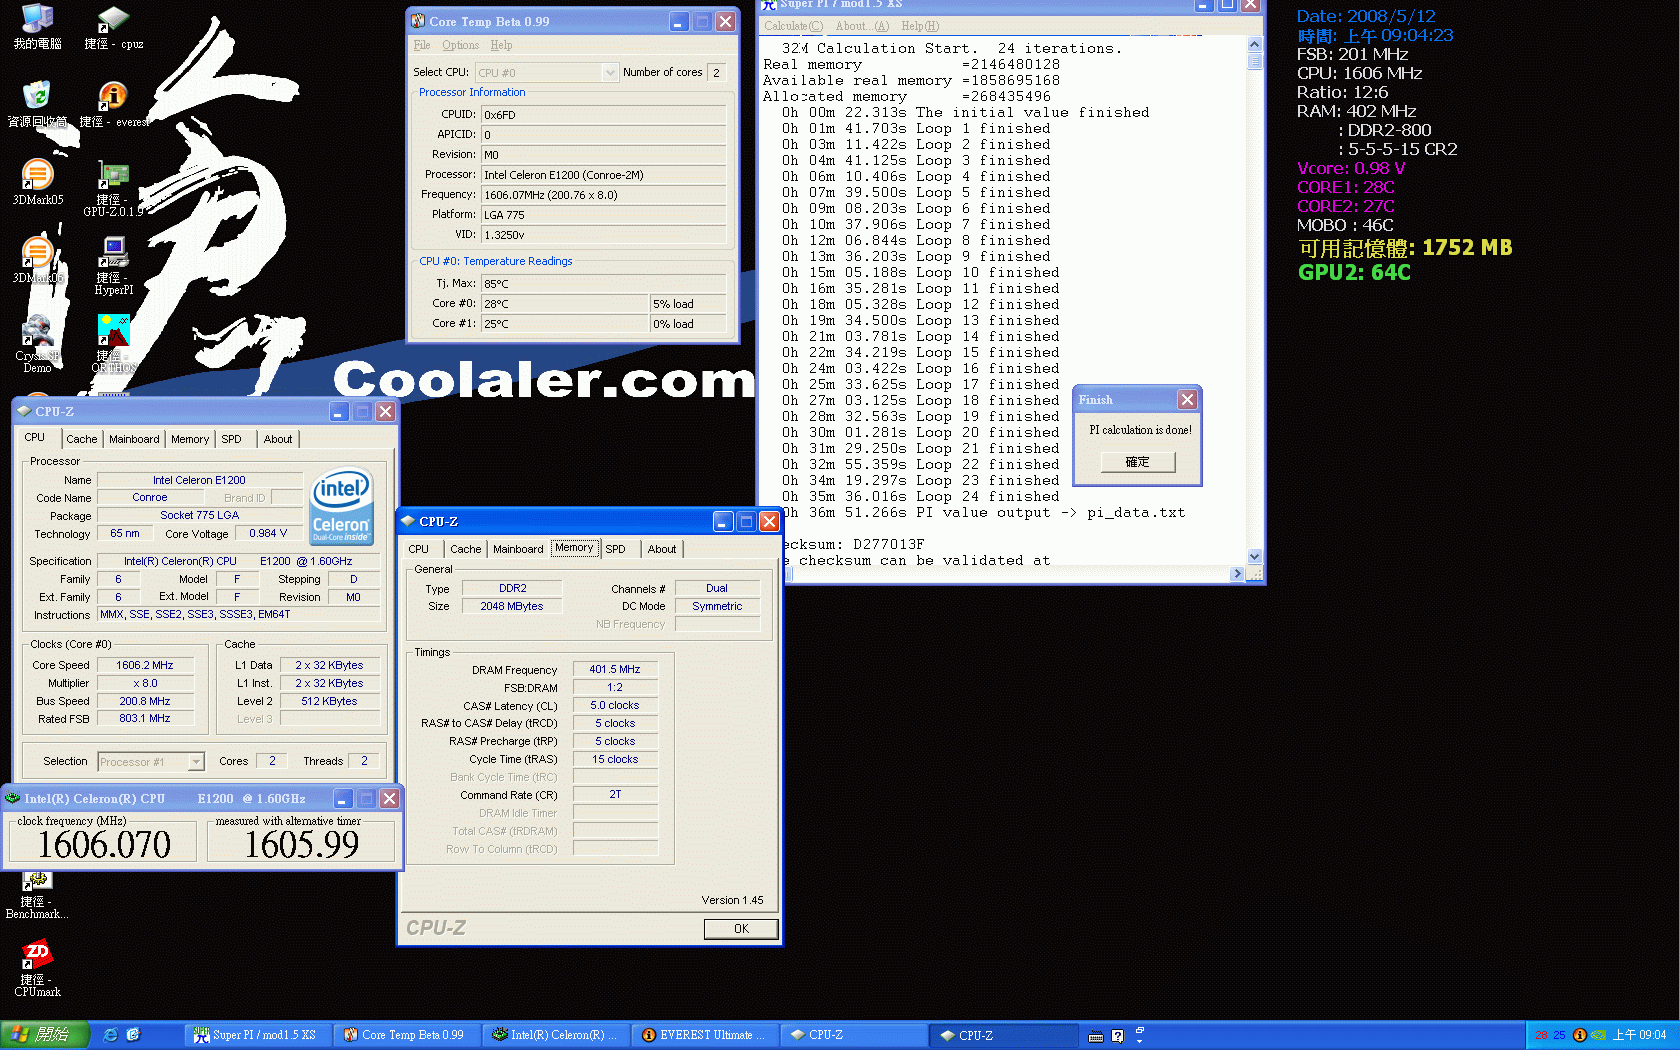Close the Finish dialog
This screenshot has height=1050, width=1680.
click(1187, 400)
